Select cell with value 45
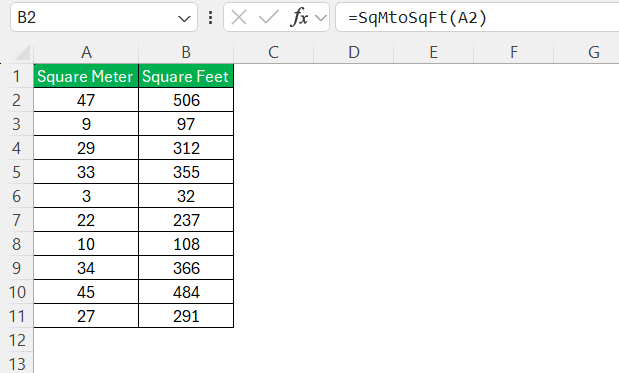The width and height of the screenshot is (619, 373). [86, 292]
